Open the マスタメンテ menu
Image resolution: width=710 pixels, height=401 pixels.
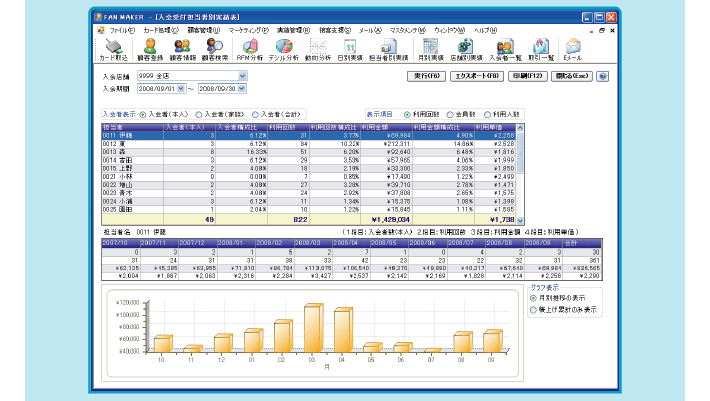coord(408,30)
